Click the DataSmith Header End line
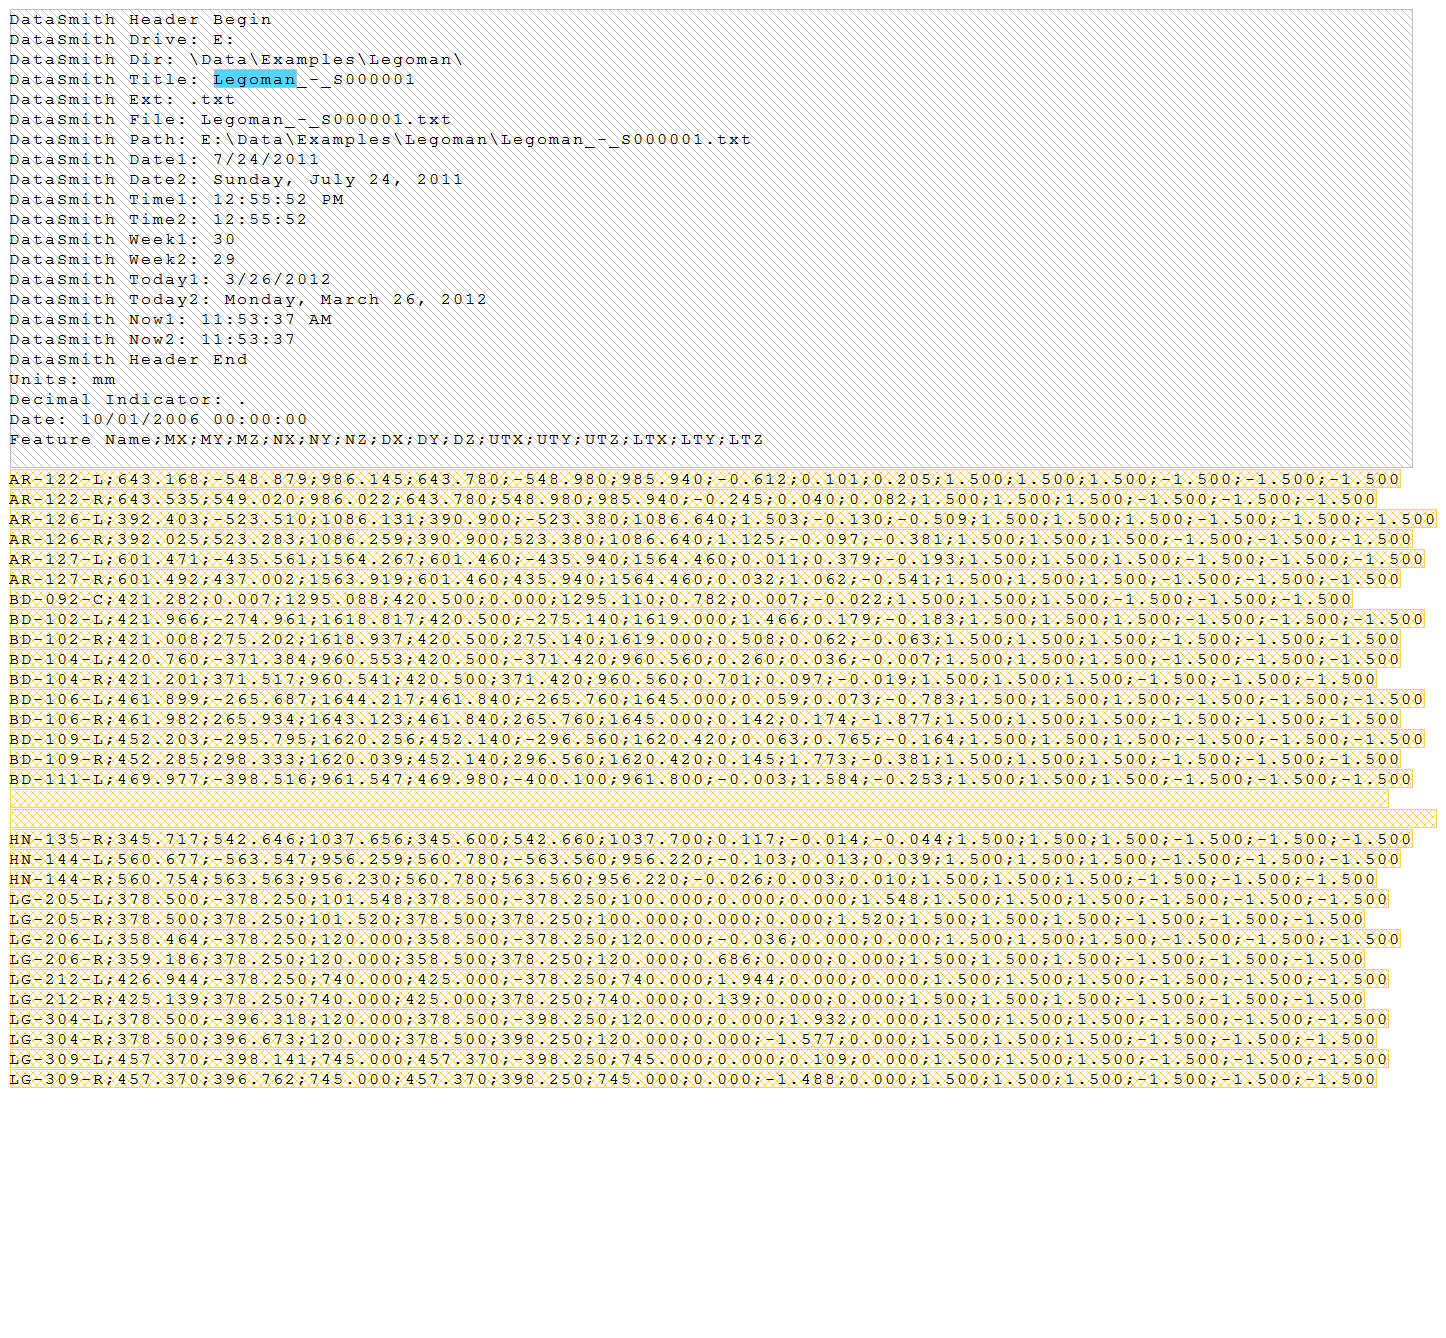This screenshot has width=1446, height=1338. [128, 360]
